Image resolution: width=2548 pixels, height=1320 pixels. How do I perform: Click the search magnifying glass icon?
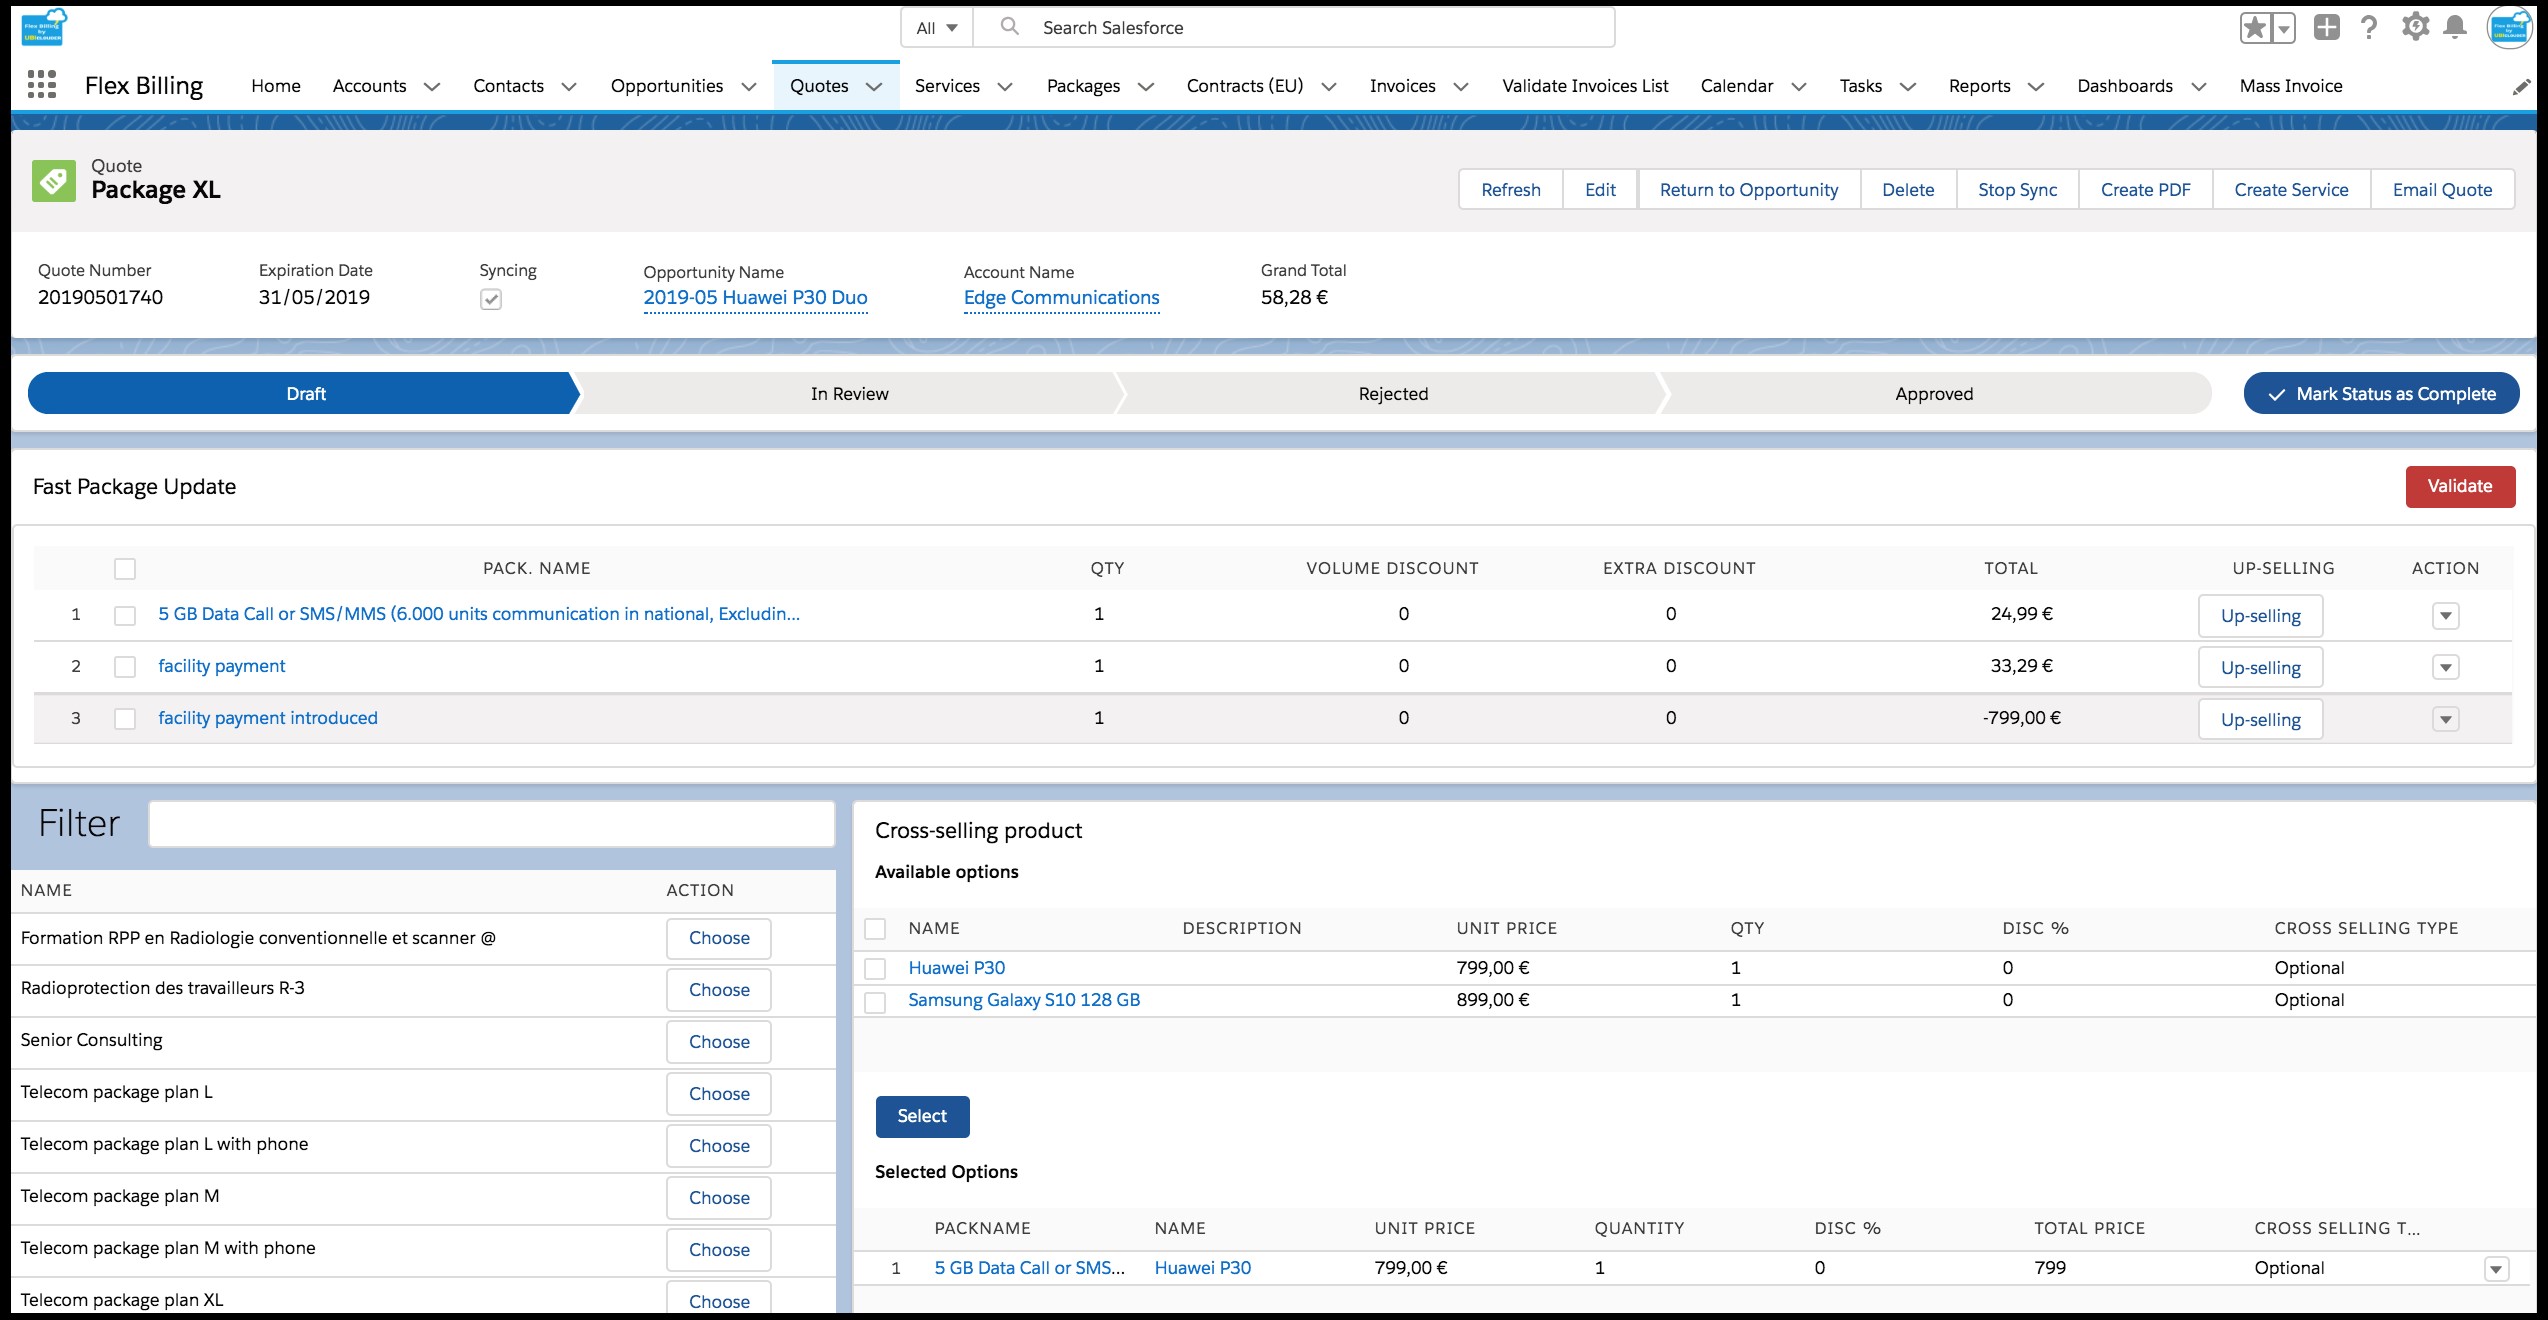[x=1010, y=27]
